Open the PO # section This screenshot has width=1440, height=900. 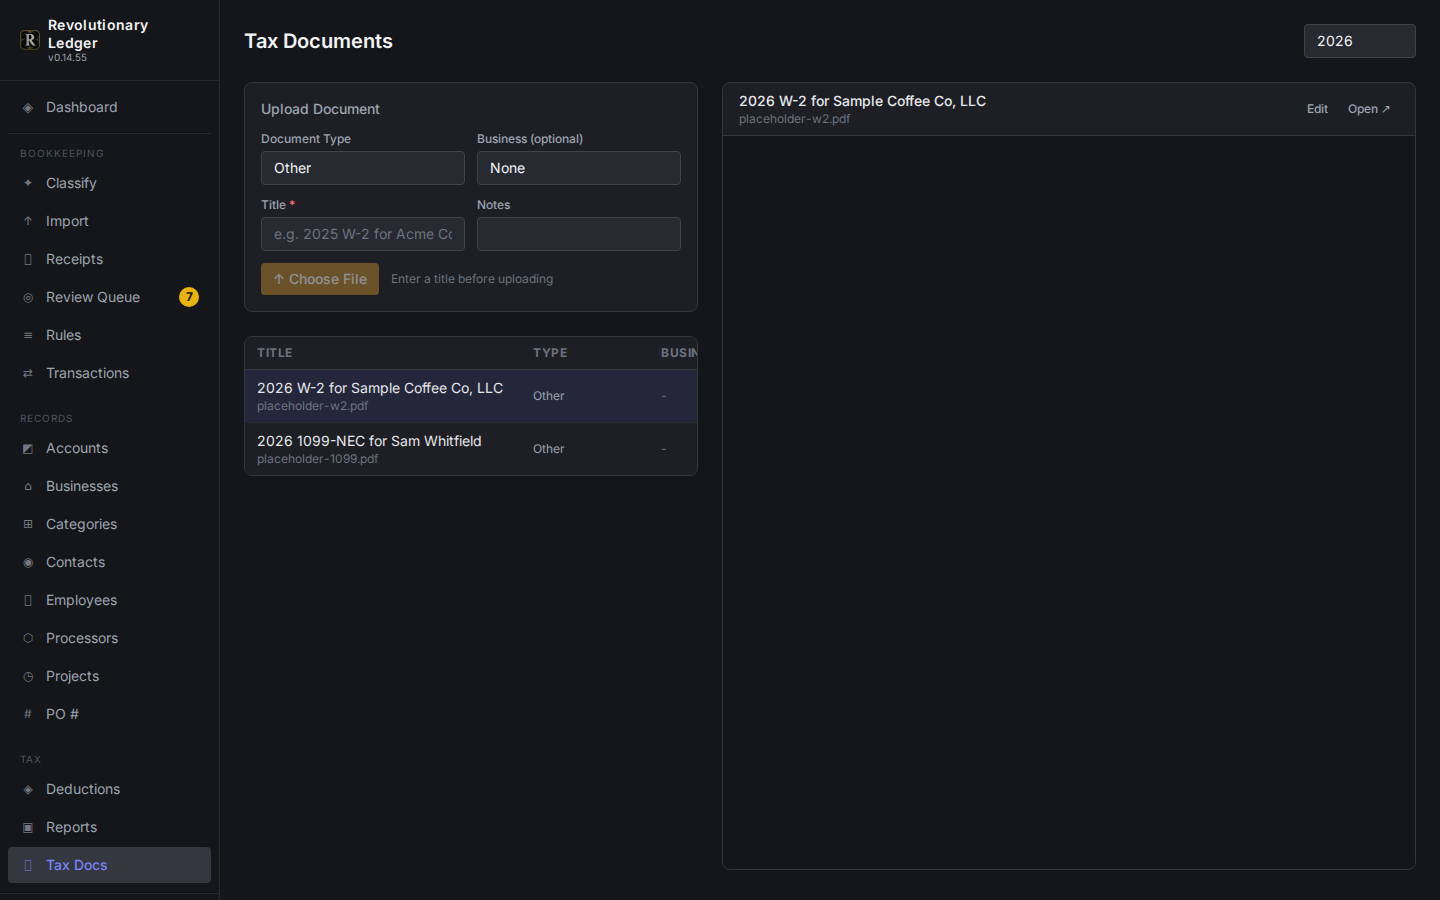109,714
